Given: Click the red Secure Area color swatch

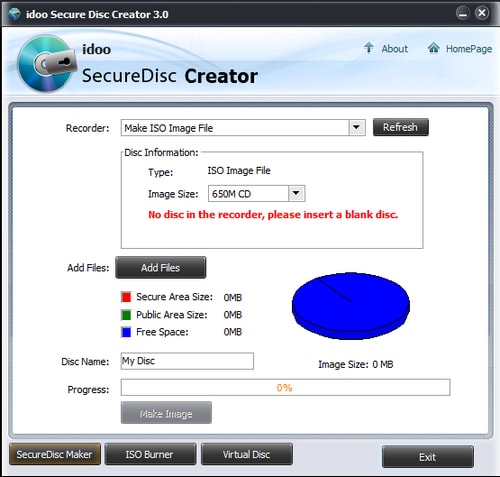Looking at the screenshot, I should (x=126, y=297).
